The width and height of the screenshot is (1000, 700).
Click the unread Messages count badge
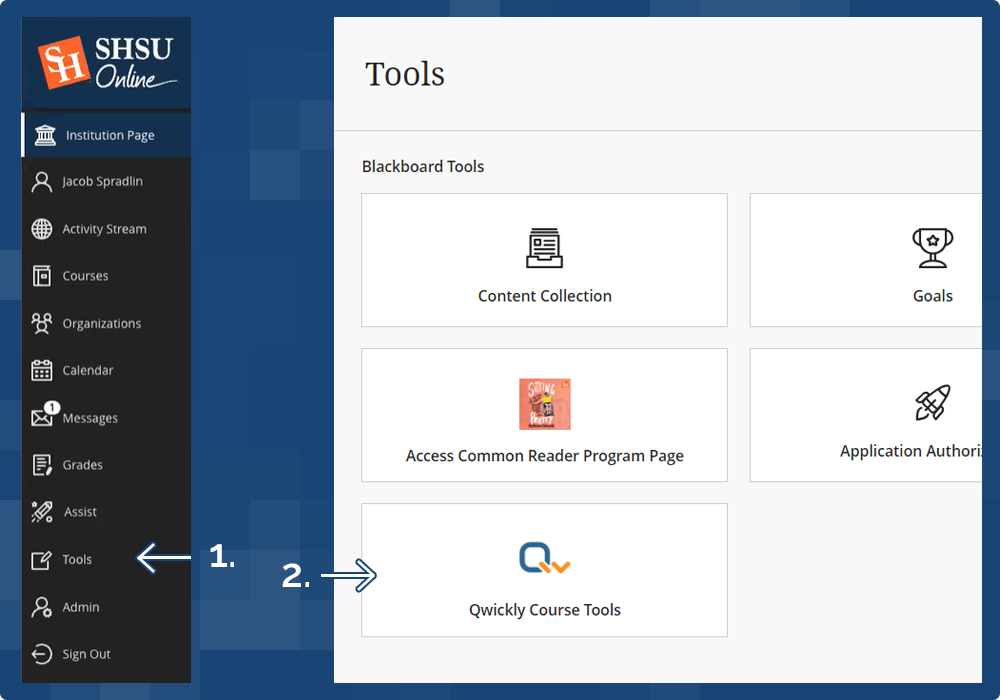[x=52, y=407]
